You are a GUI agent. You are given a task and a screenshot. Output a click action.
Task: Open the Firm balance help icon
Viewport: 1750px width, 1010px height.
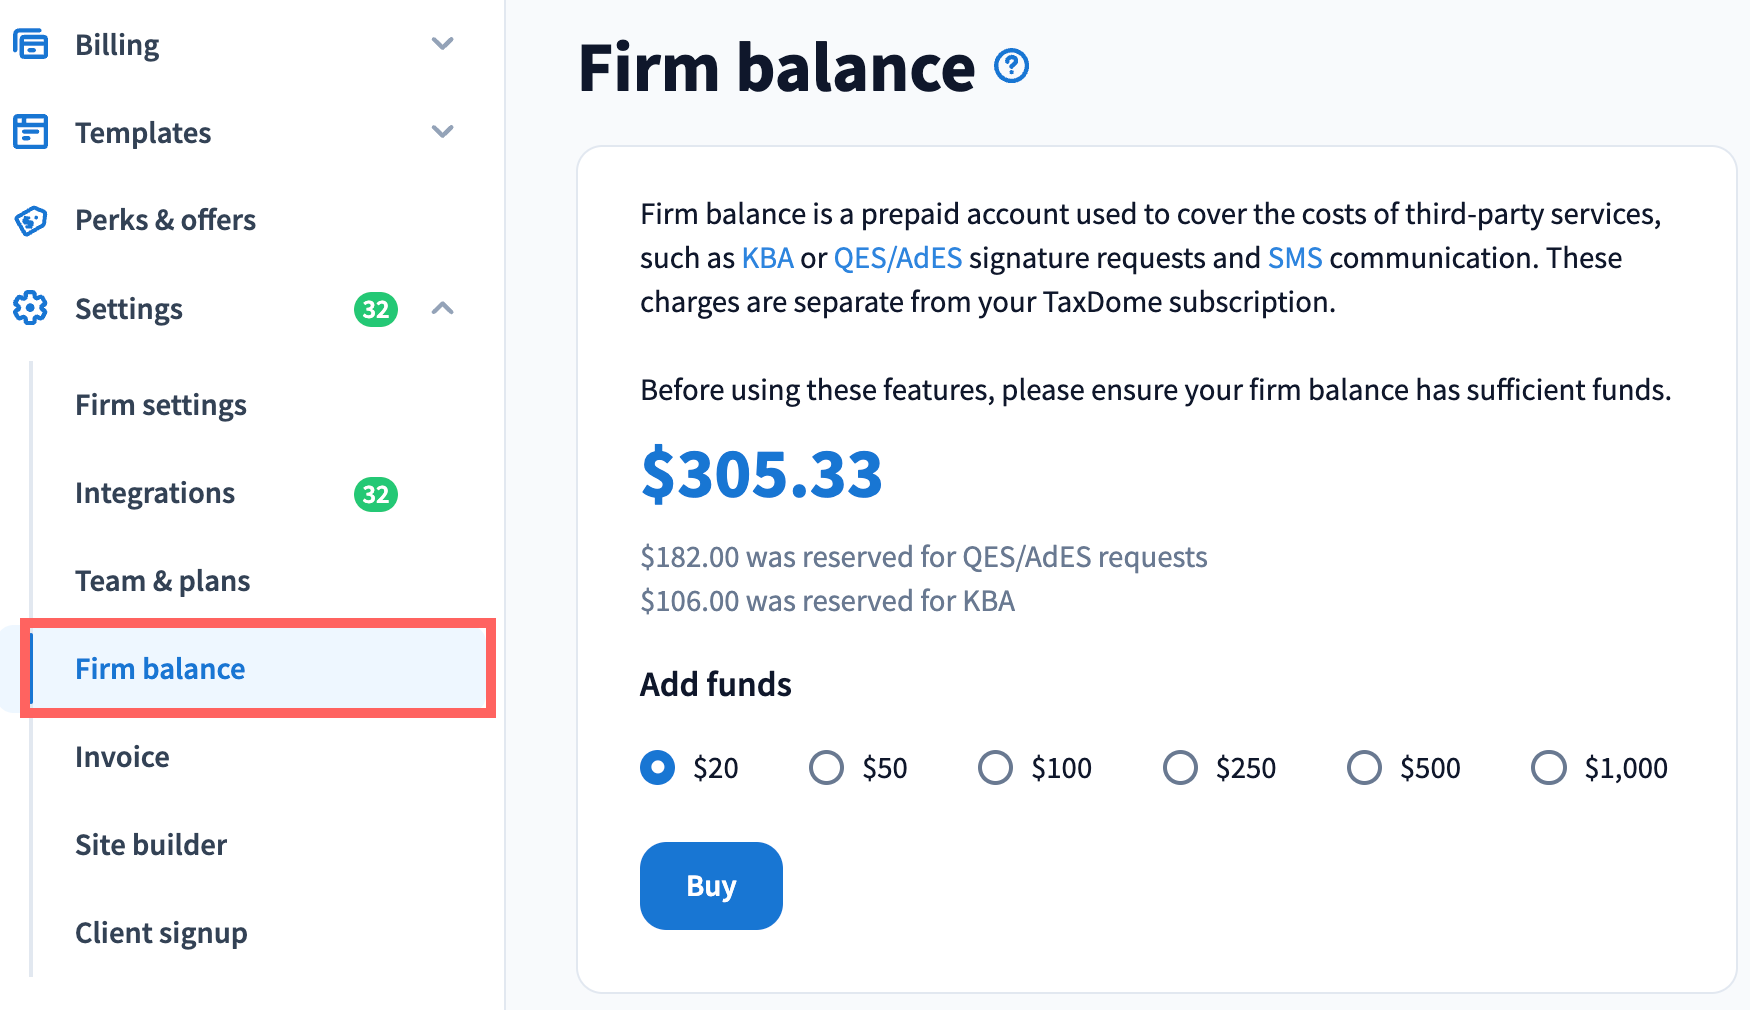pyautogui.click(x=1011, y=66)
